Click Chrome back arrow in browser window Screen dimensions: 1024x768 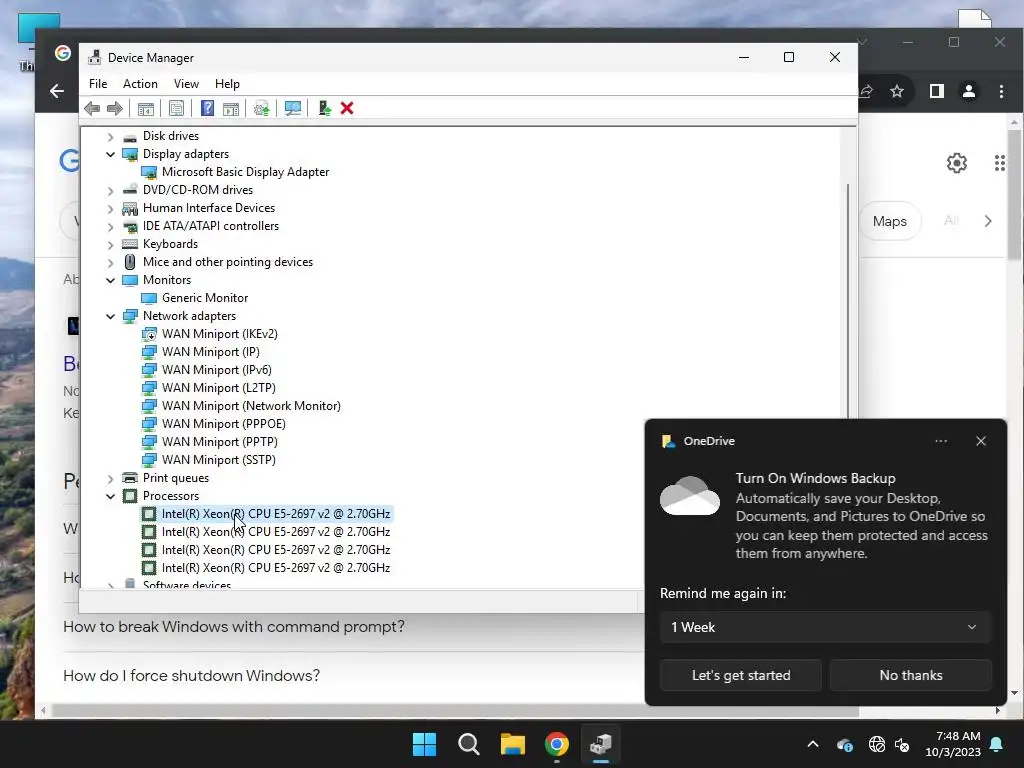coord(57,91)
